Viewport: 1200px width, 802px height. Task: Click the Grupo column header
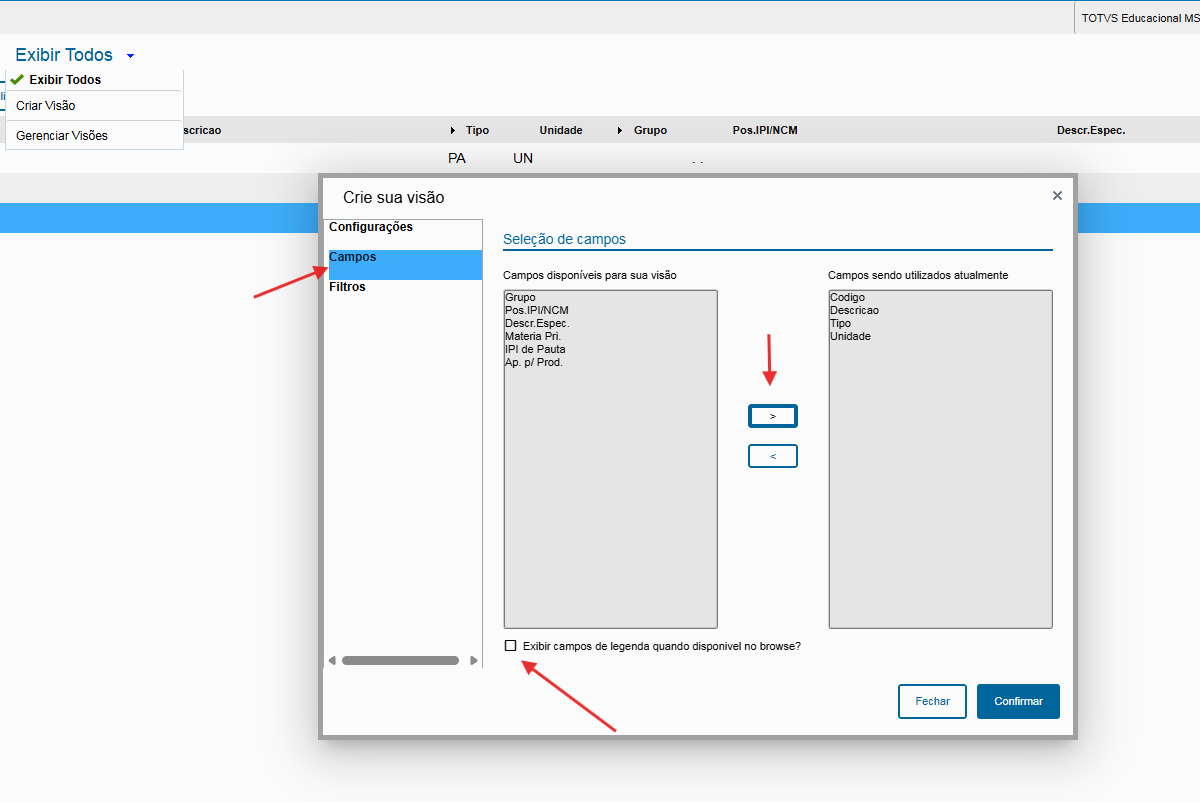pyautogui.click(x=650, y=130)
